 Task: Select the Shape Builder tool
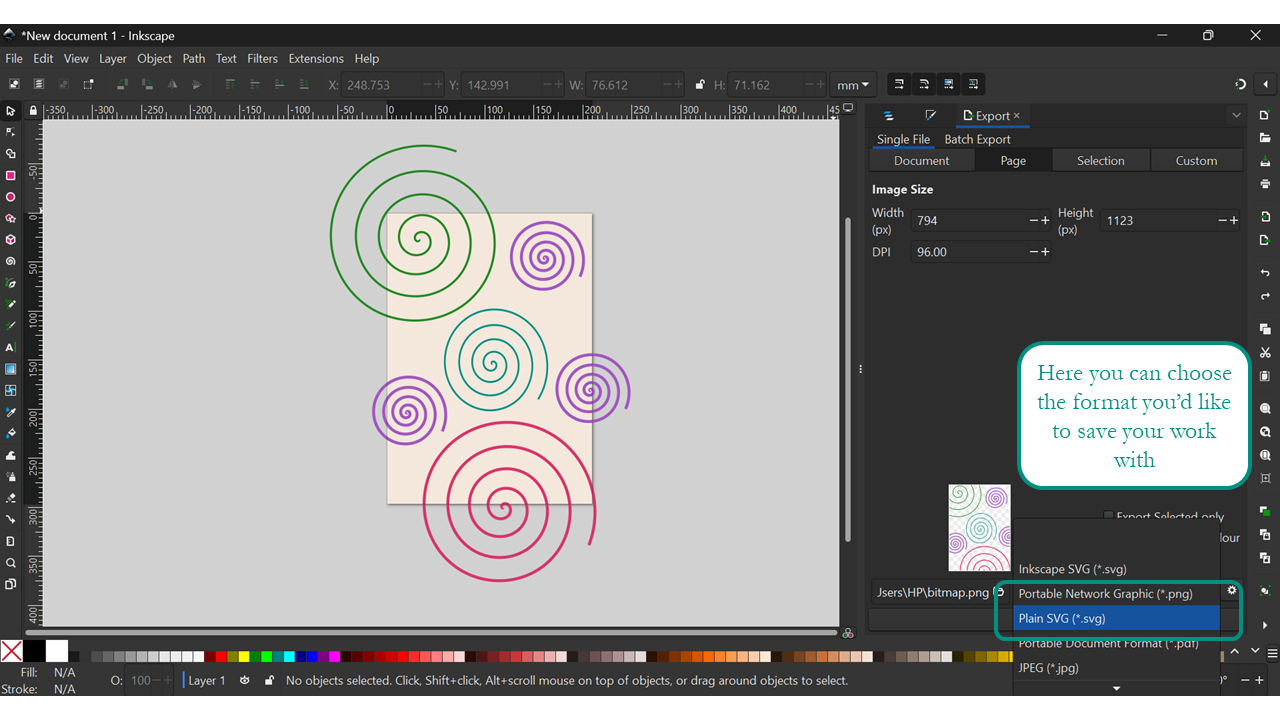pyautogui.click(x=11, y=154)
